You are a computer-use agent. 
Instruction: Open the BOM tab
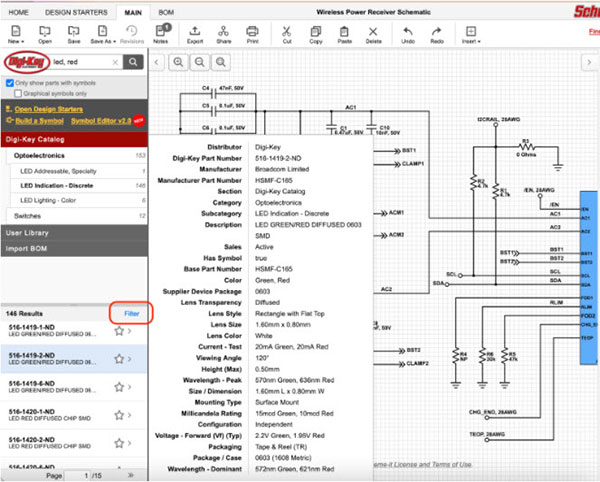point(166,12)
